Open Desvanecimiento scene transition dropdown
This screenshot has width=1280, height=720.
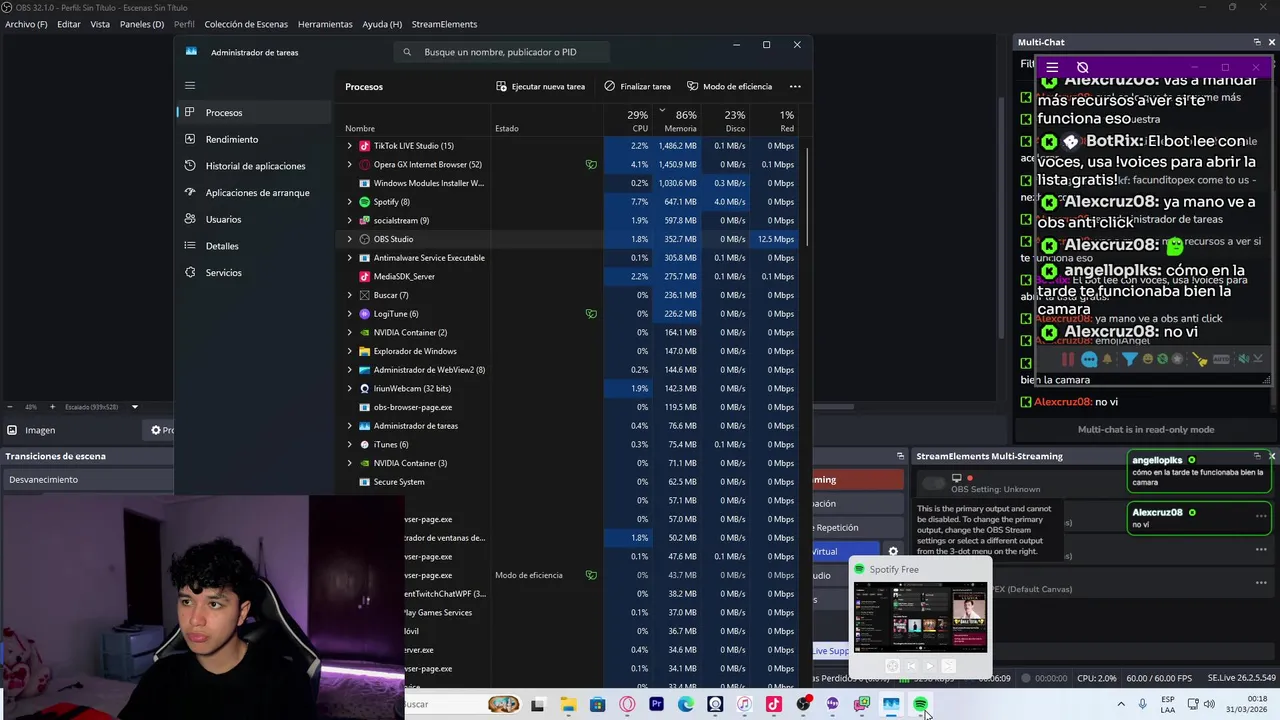[x=88, y=480]
